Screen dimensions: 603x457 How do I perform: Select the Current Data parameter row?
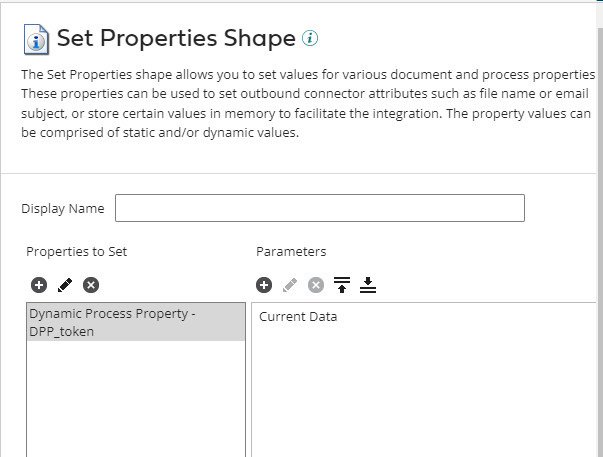298,317
